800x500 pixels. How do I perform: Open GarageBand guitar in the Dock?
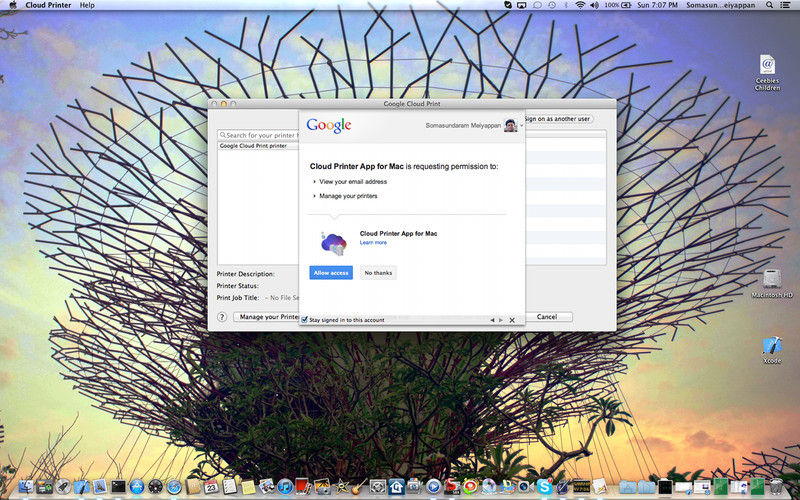coord(359,486)
